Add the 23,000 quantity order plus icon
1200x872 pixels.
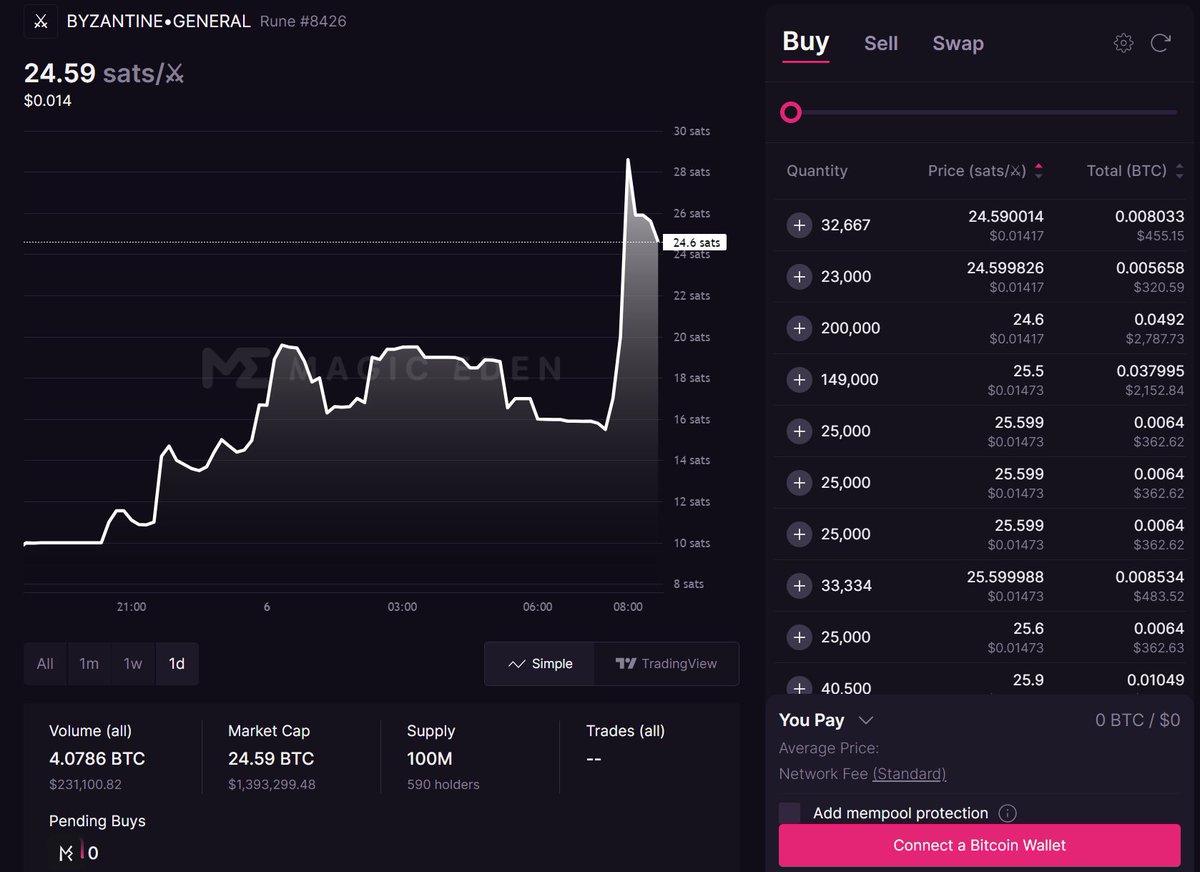coord(799,276)
